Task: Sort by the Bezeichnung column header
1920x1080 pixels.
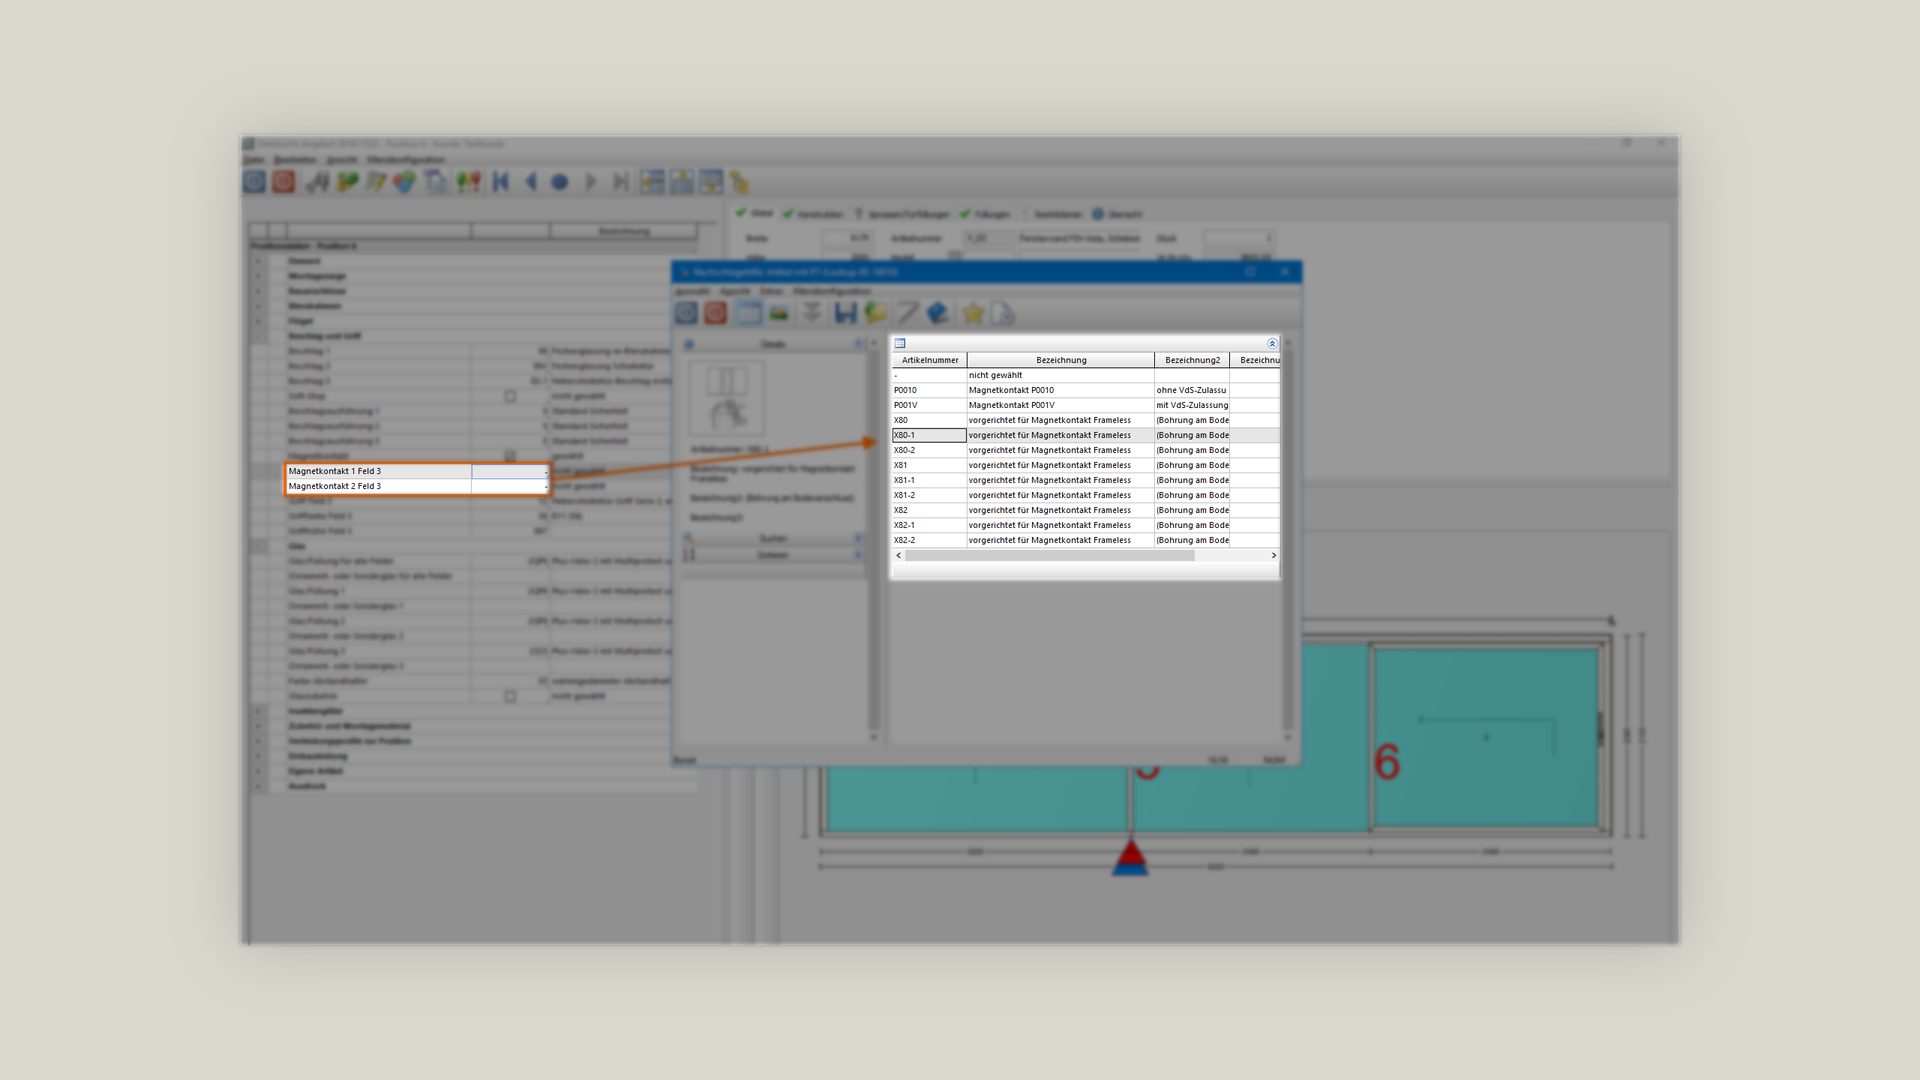Action: (x=1061, y=360)
